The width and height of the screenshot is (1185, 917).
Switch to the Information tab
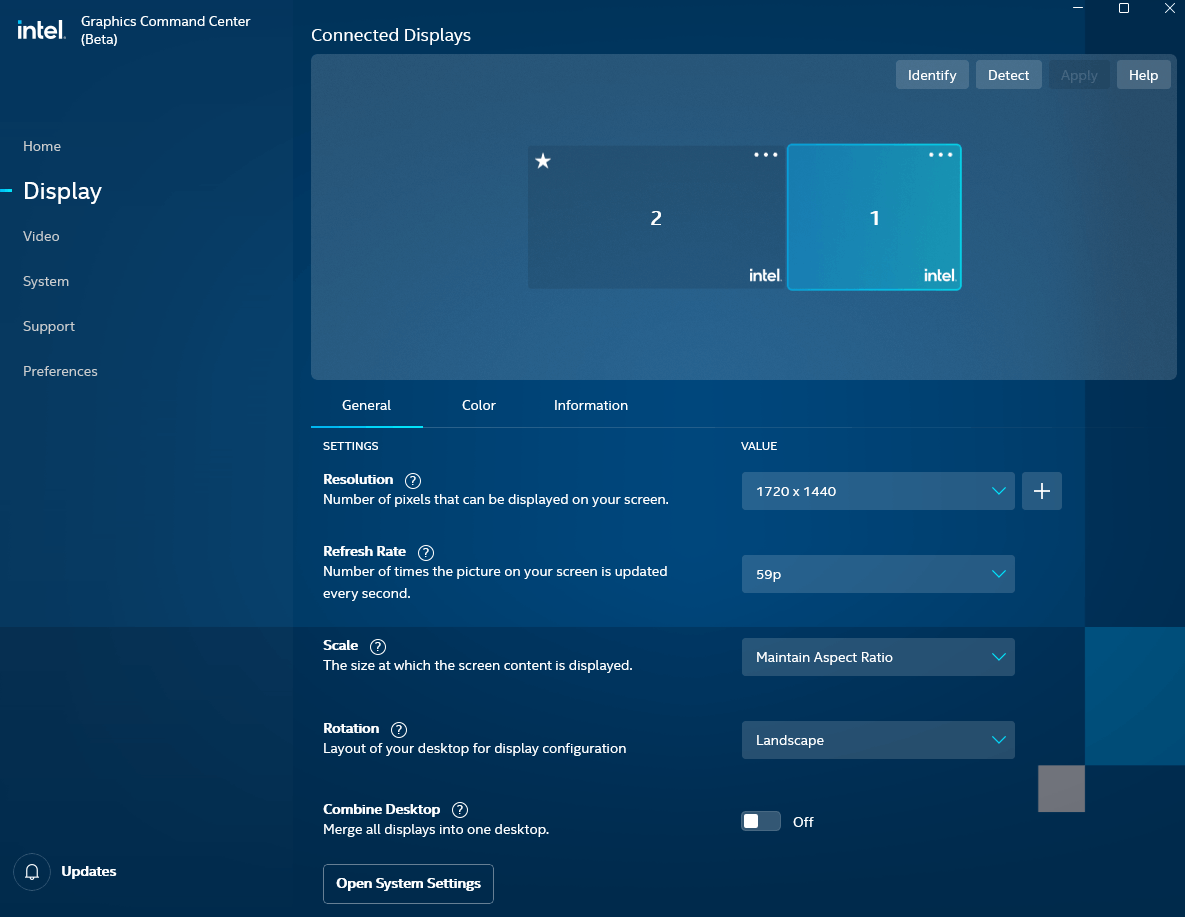tap(590, 405)
